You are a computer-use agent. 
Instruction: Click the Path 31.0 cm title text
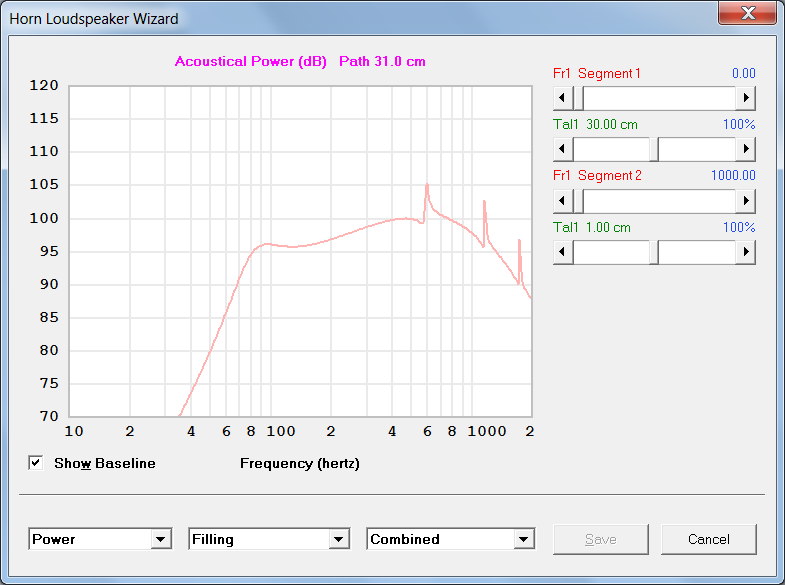[x=382, y=61]
